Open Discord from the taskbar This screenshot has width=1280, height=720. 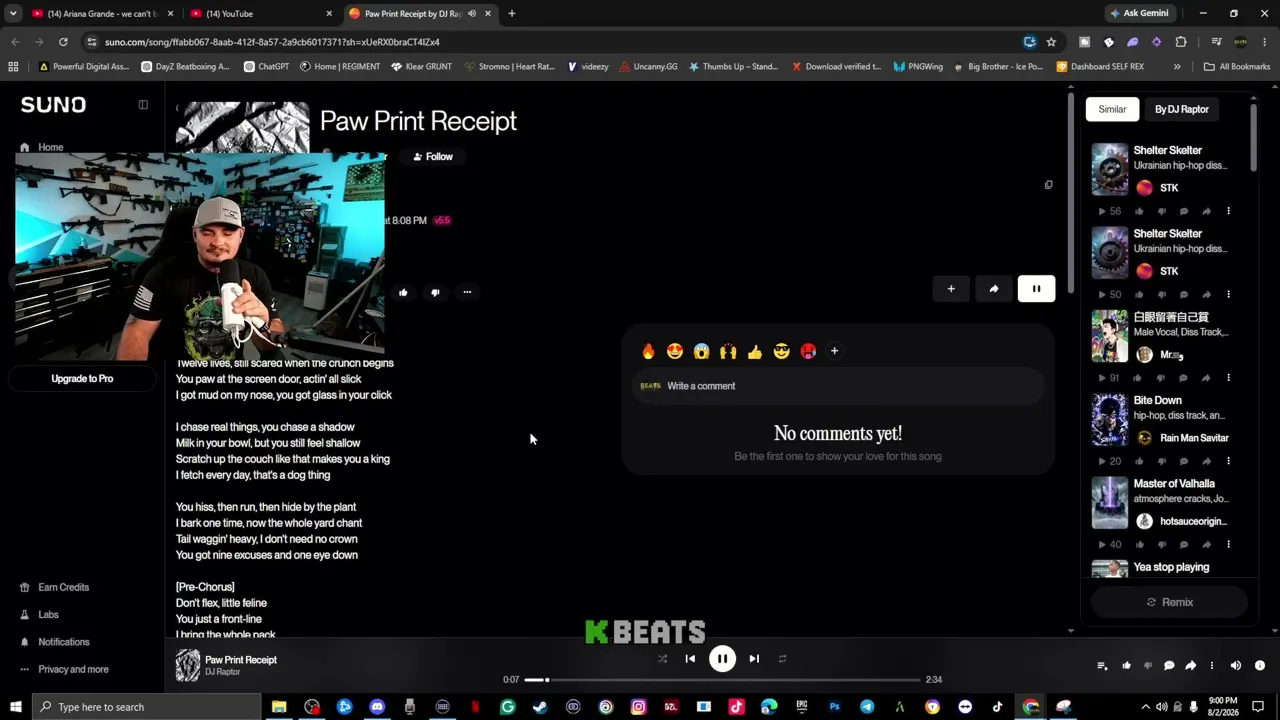click(377, 707)
